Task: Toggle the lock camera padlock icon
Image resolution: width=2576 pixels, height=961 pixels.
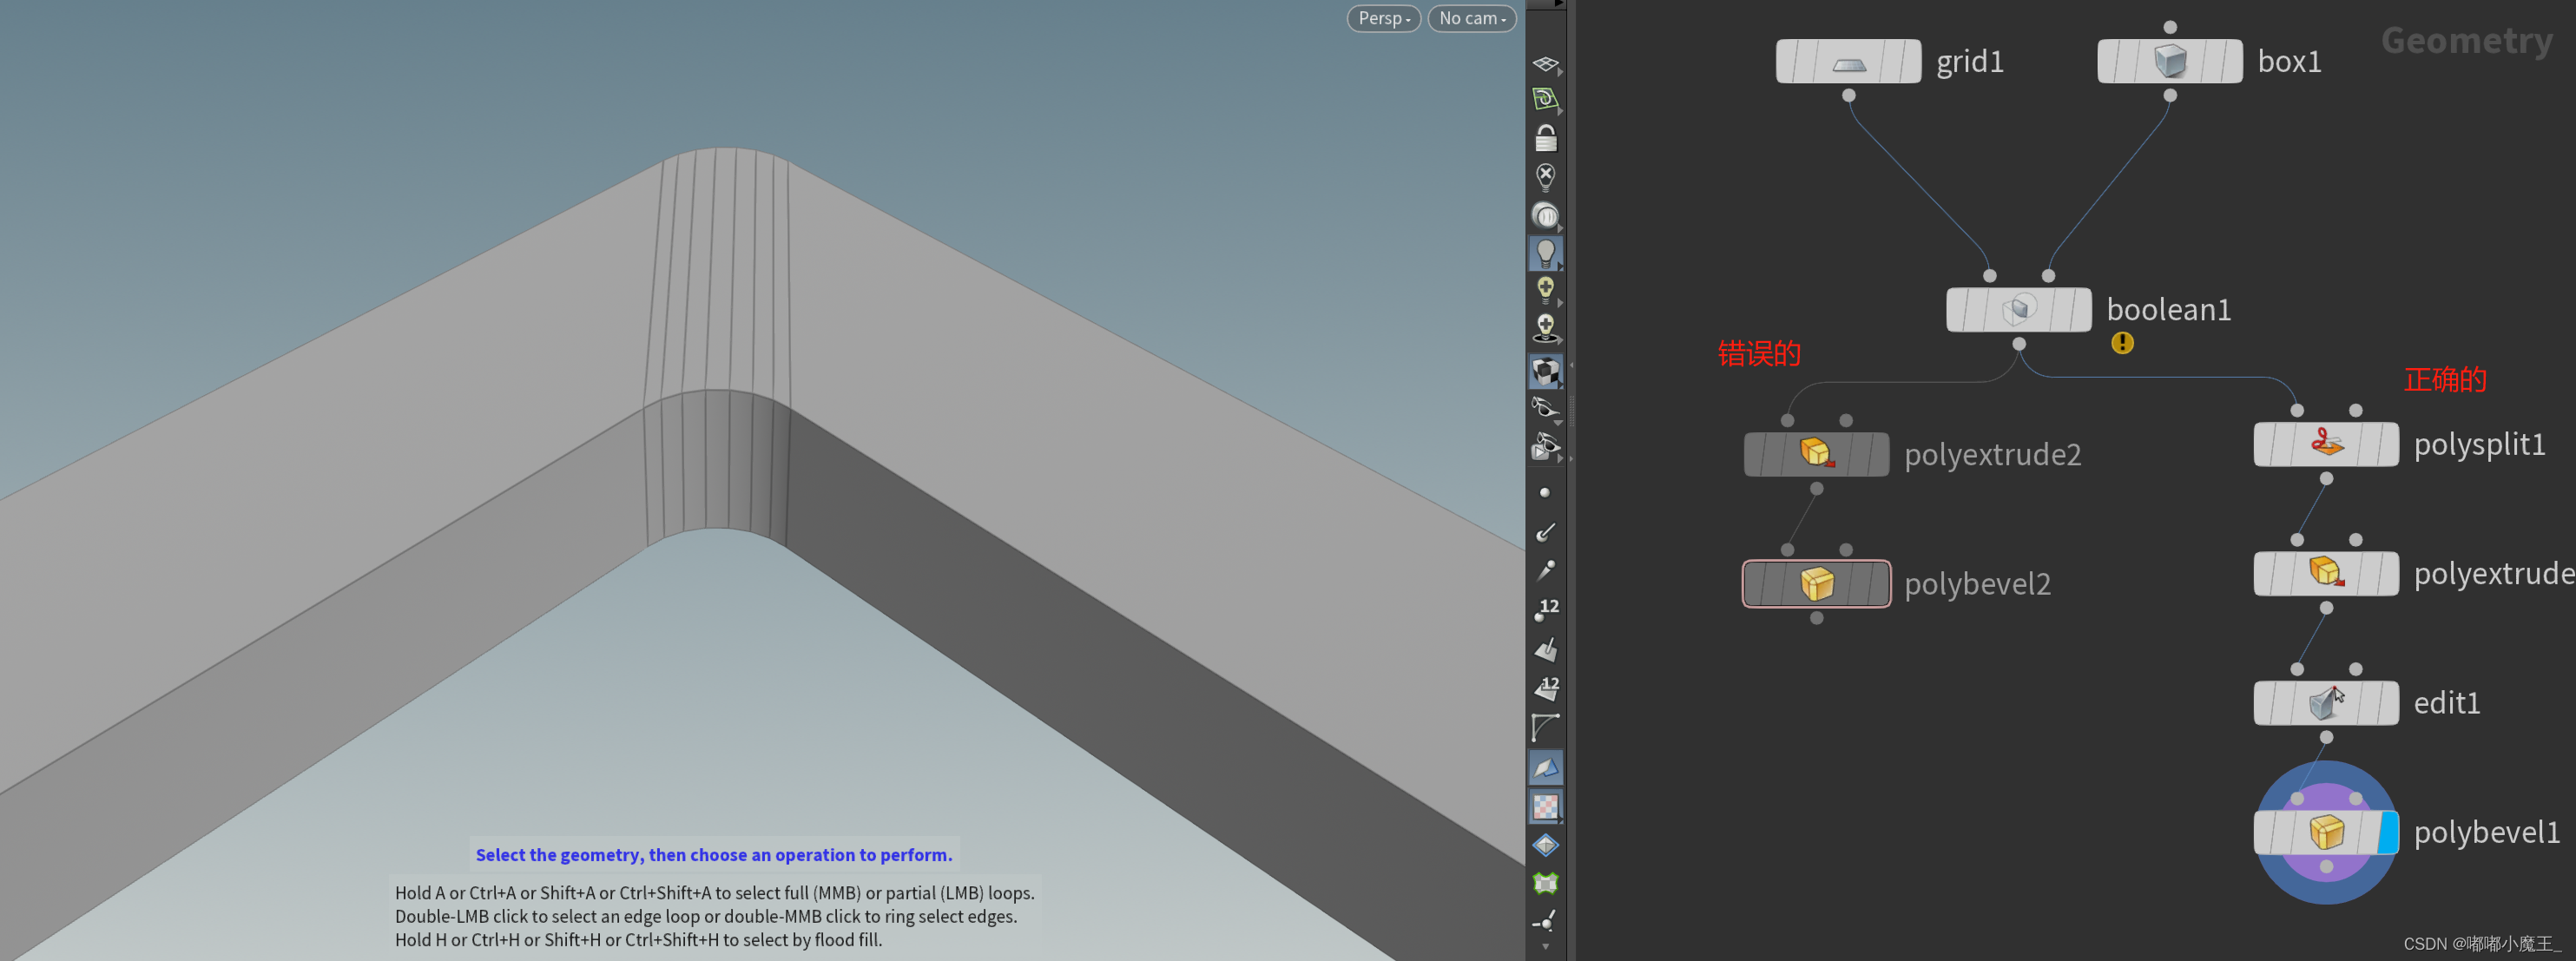Action: point(1545,138)
